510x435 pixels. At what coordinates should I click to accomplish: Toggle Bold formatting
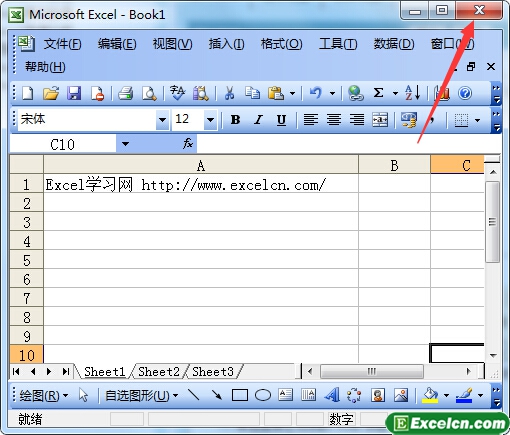point(235,119)
